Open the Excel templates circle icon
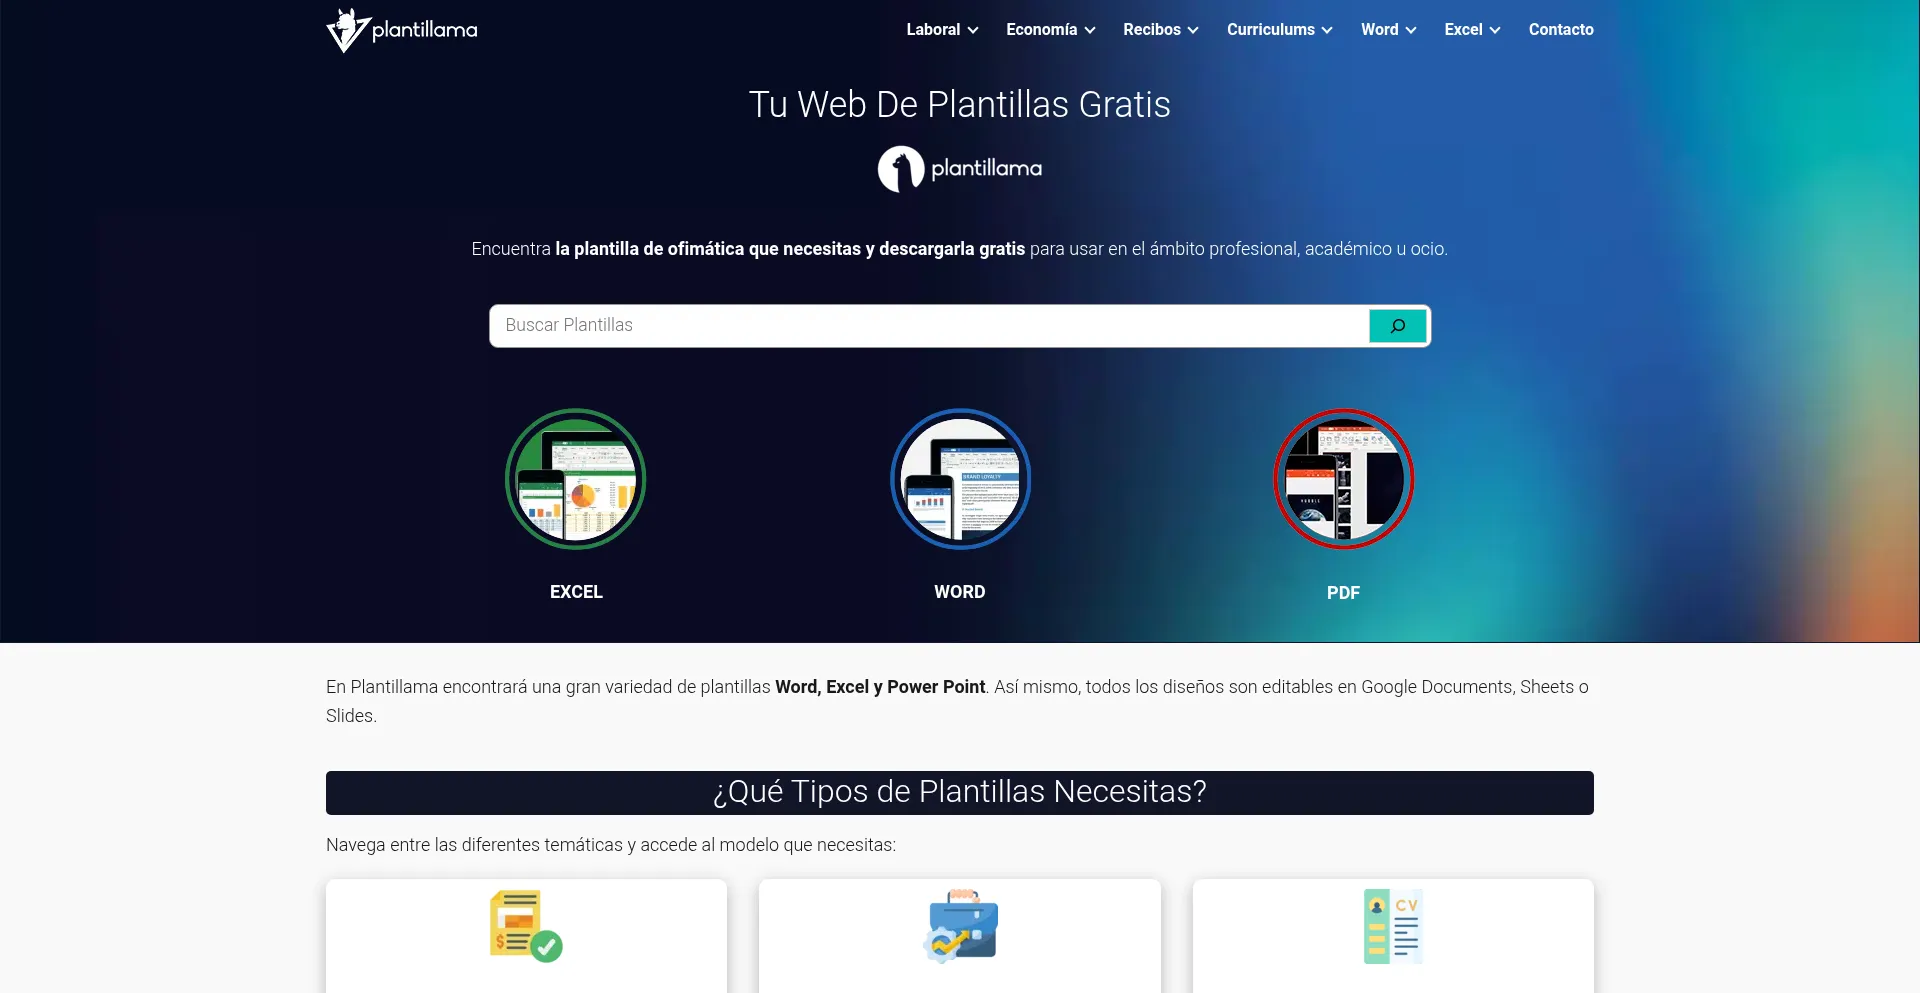 [576, 479]
